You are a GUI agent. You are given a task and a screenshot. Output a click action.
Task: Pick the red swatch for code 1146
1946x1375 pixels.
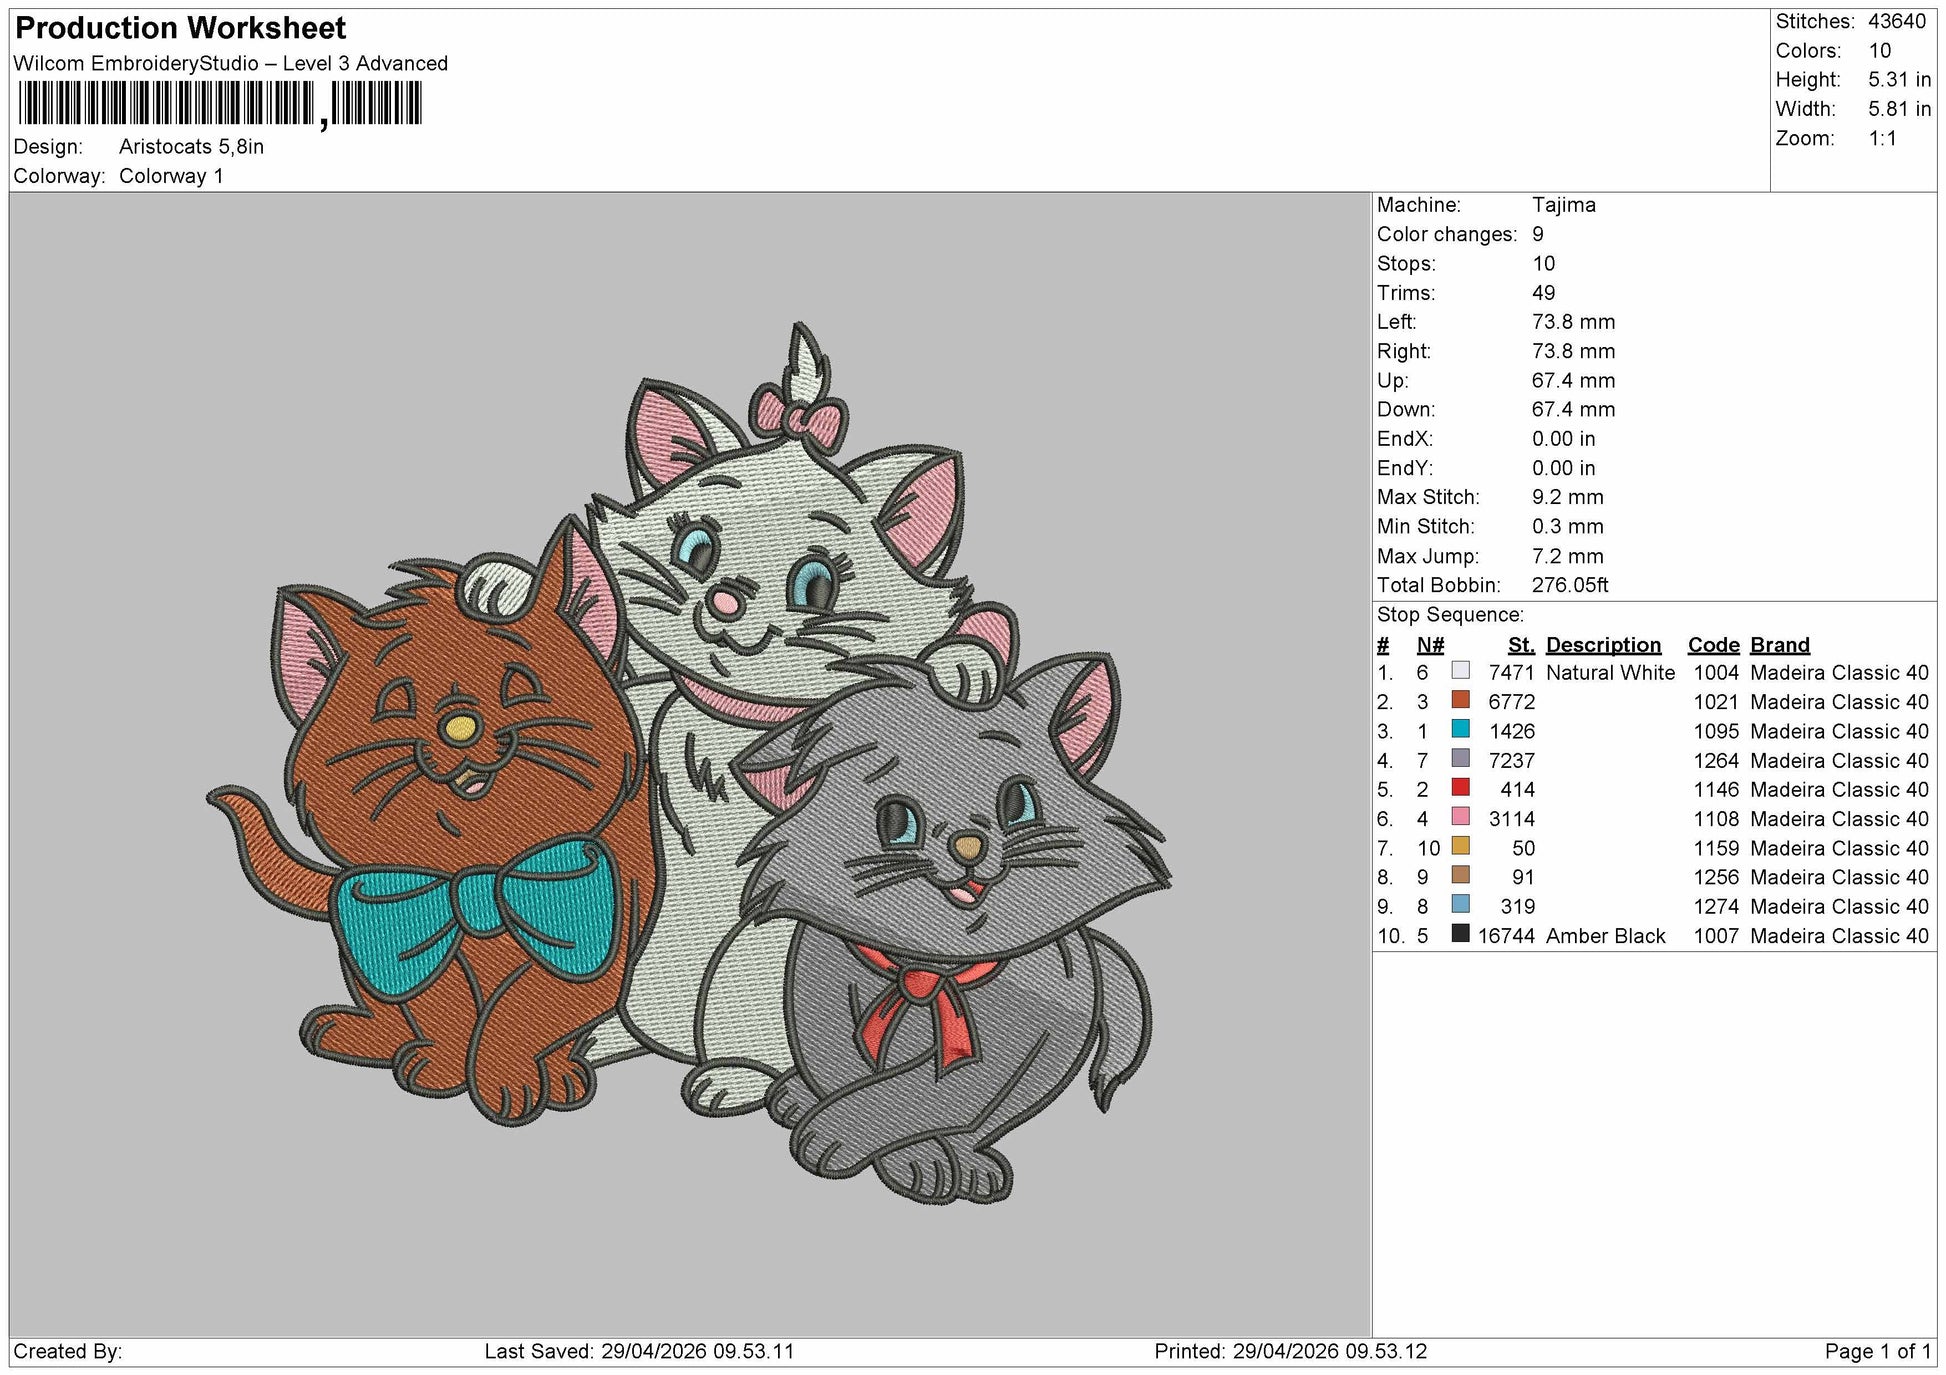[x=1461, y=787]
